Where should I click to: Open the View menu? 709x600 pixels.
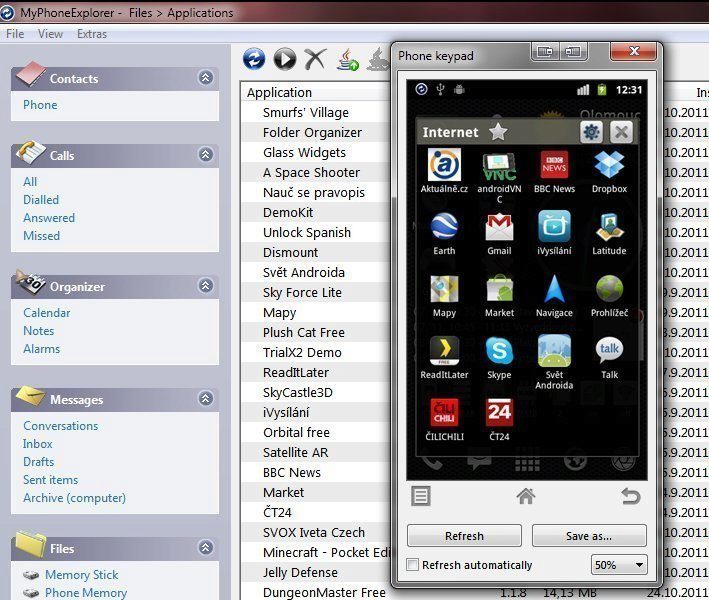(50, 34)
